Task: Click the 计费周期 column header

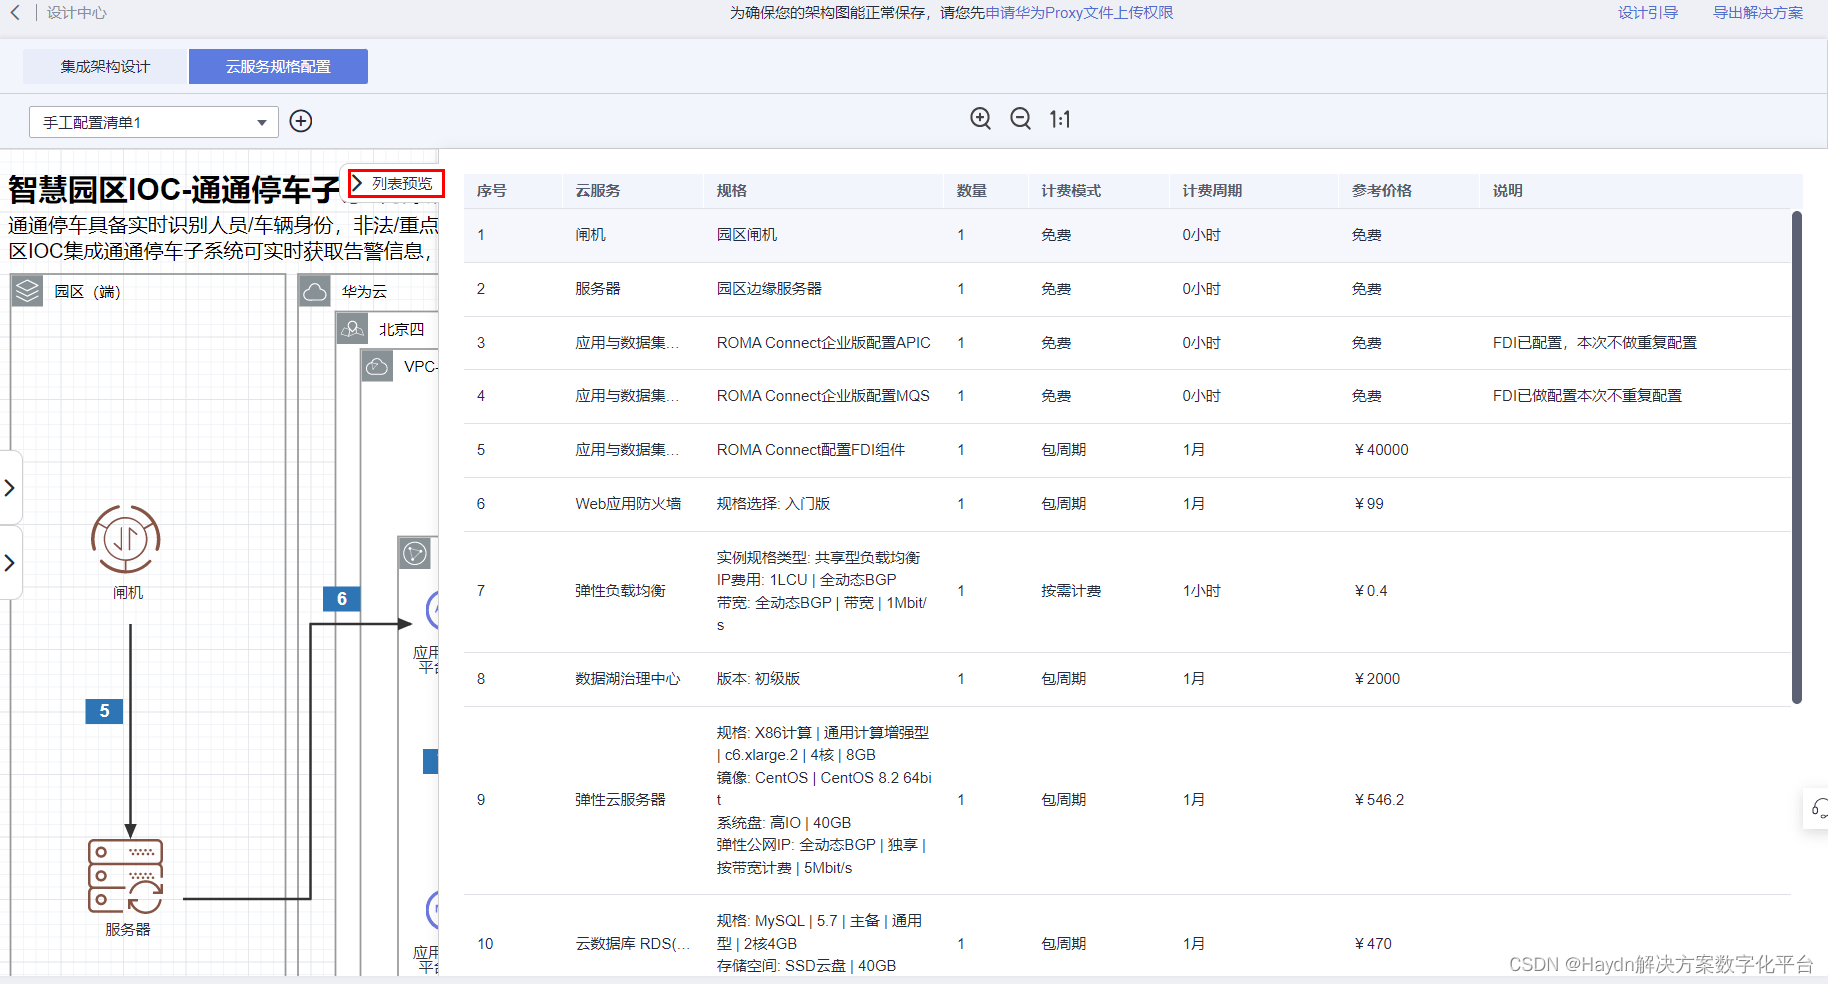Action: 1212,190
